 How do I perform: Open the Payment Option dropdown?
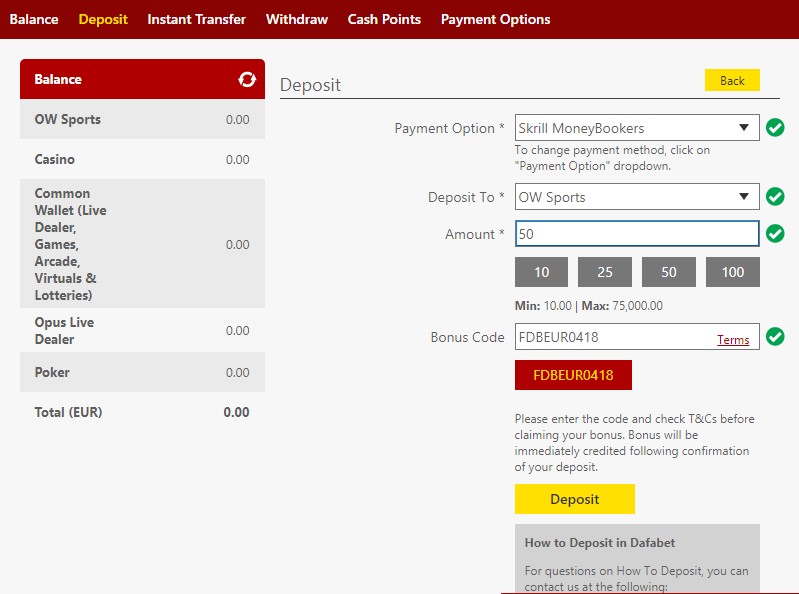click(636, 128)
